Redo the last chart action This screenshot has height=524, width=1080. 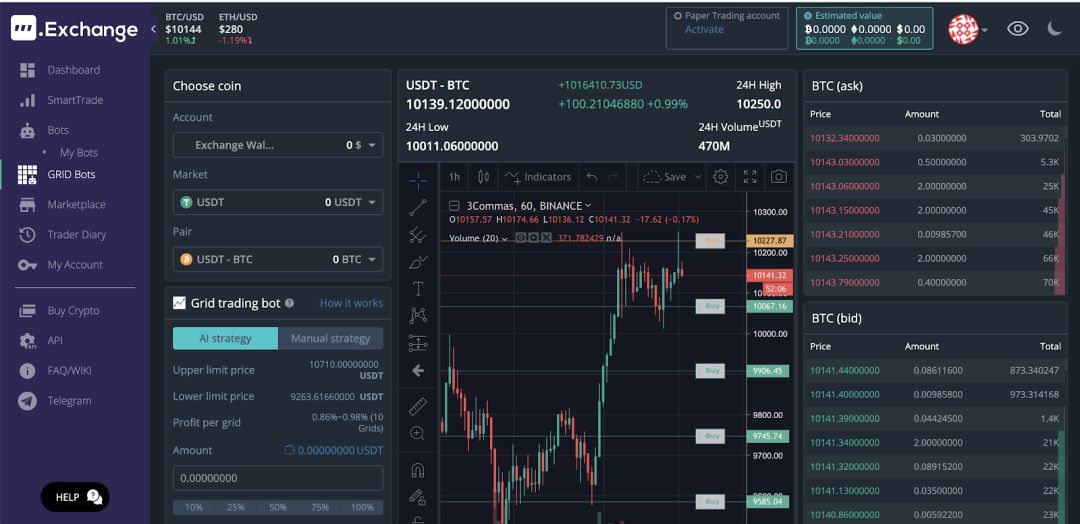pyautogui.click(x=613, y=177)
